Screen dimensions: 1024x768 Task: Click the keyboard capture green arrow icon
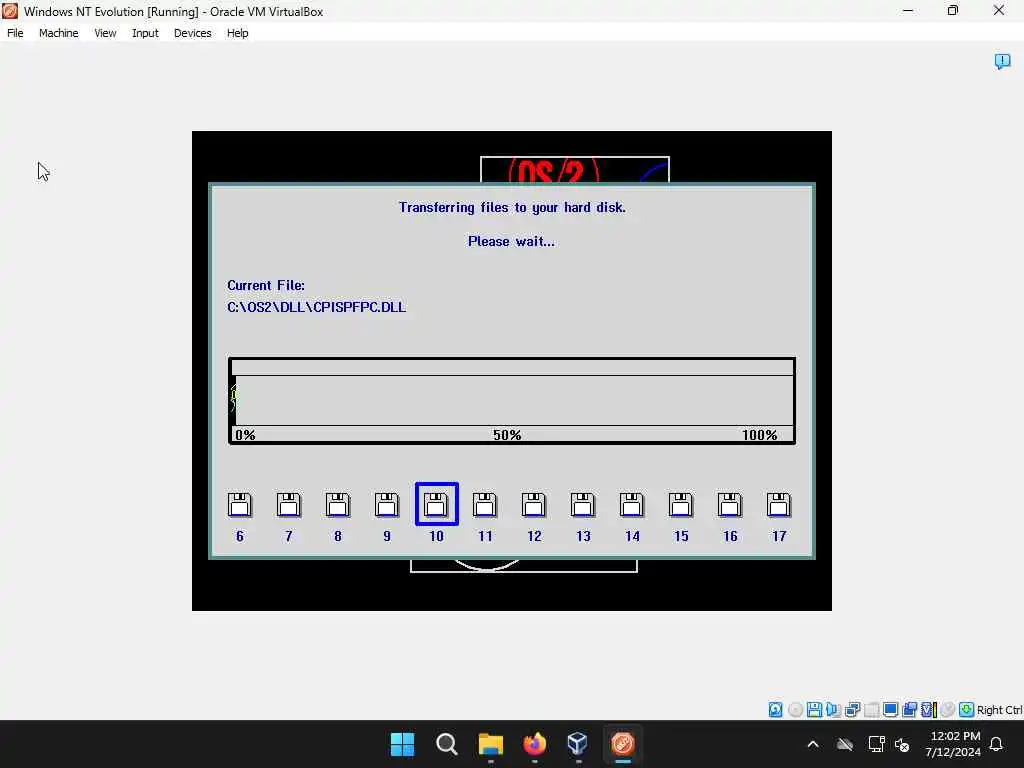[x=967, y=709]
